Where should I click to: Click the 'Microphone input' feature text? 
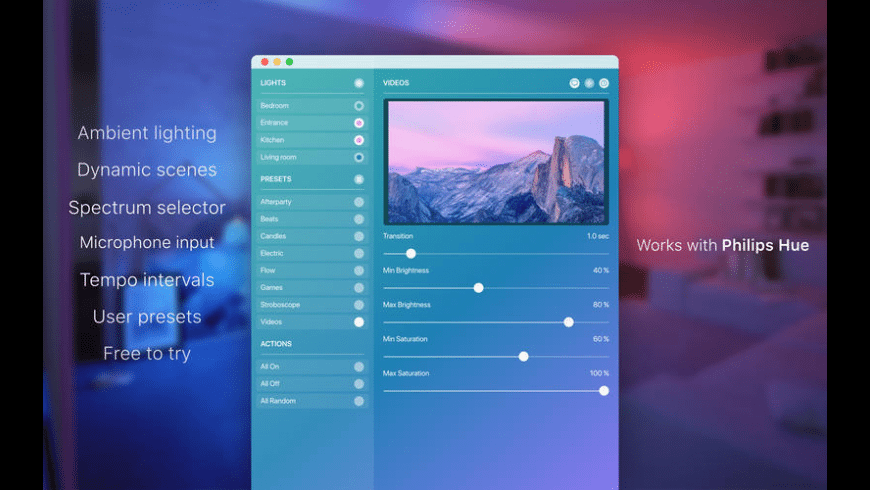[147, 243]
